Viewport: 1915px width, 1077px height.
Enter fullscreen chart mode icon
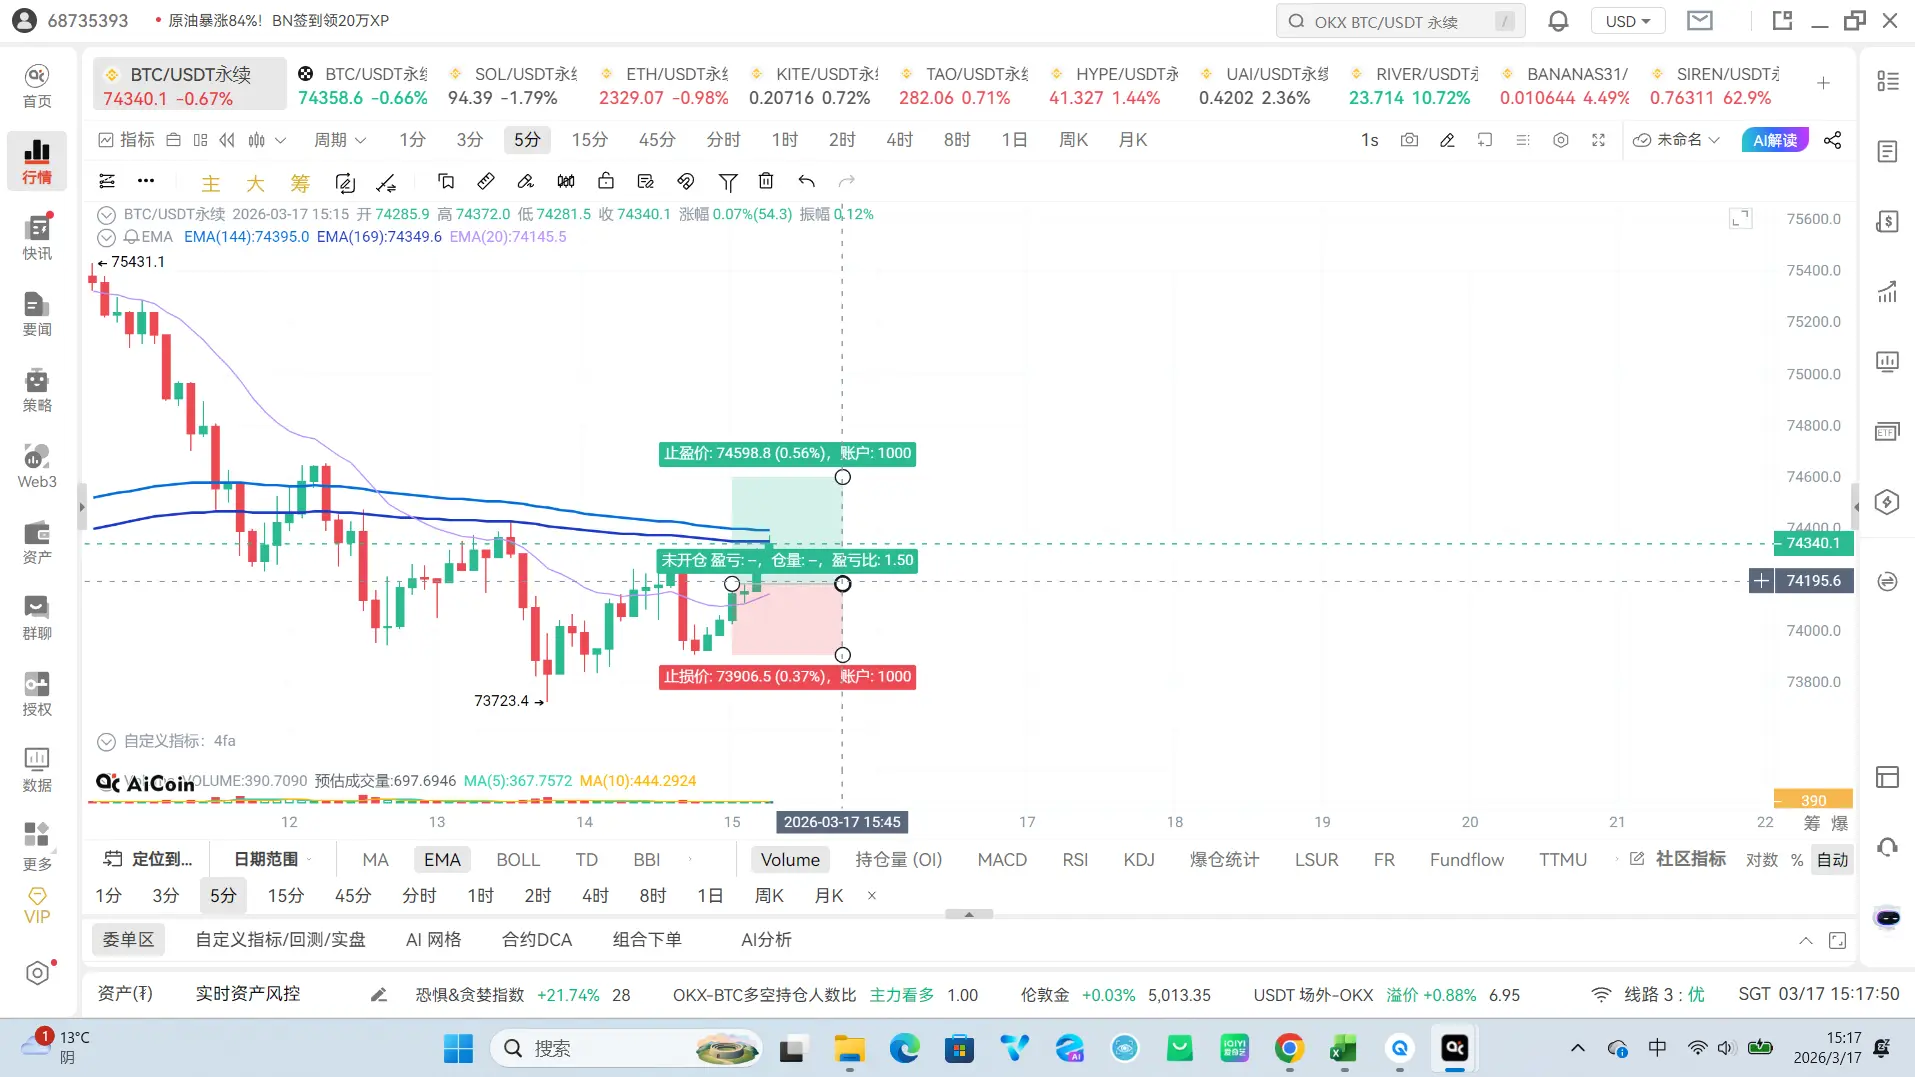(1598, 140)
